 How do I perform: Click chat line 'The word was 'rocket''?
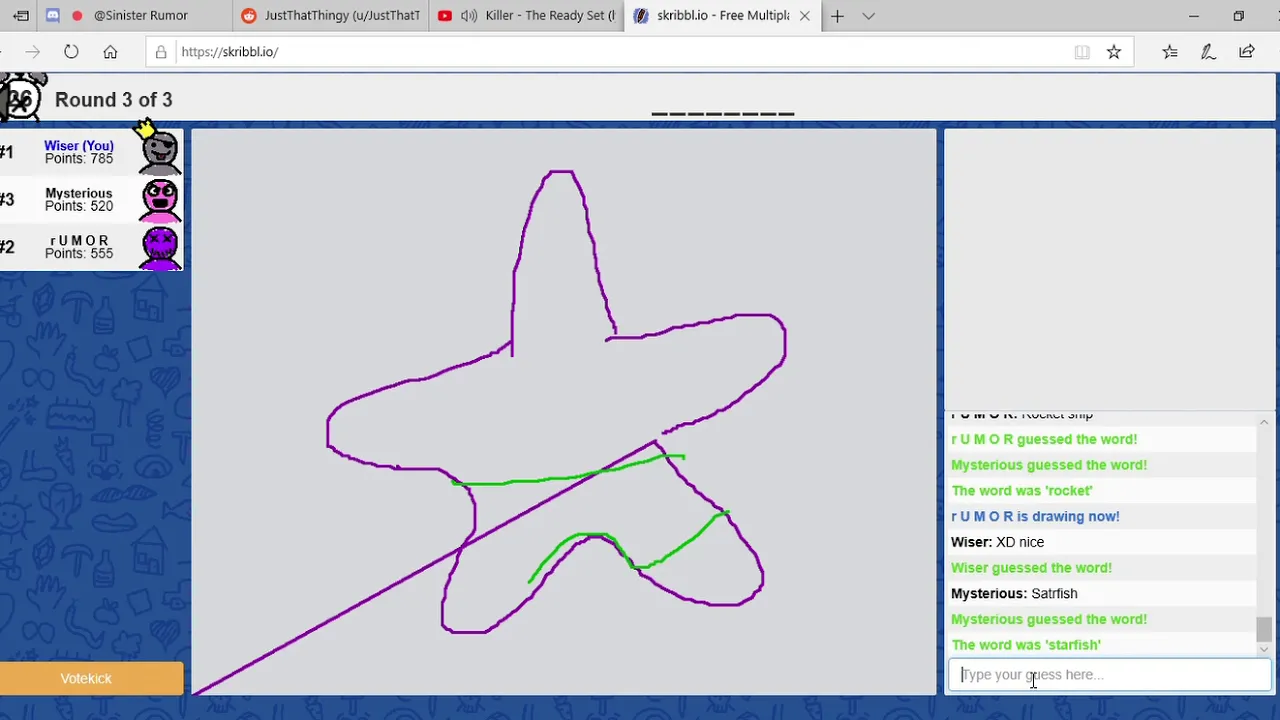(1022, 491)
